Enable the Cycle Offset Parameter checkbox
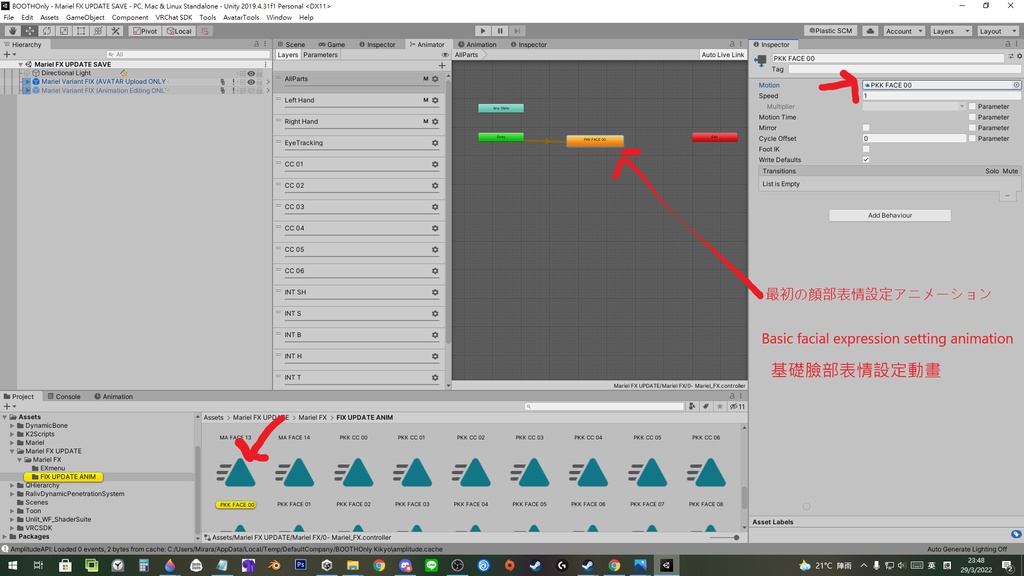Viewport: 1024px width, 576px height. pos(972,138)
